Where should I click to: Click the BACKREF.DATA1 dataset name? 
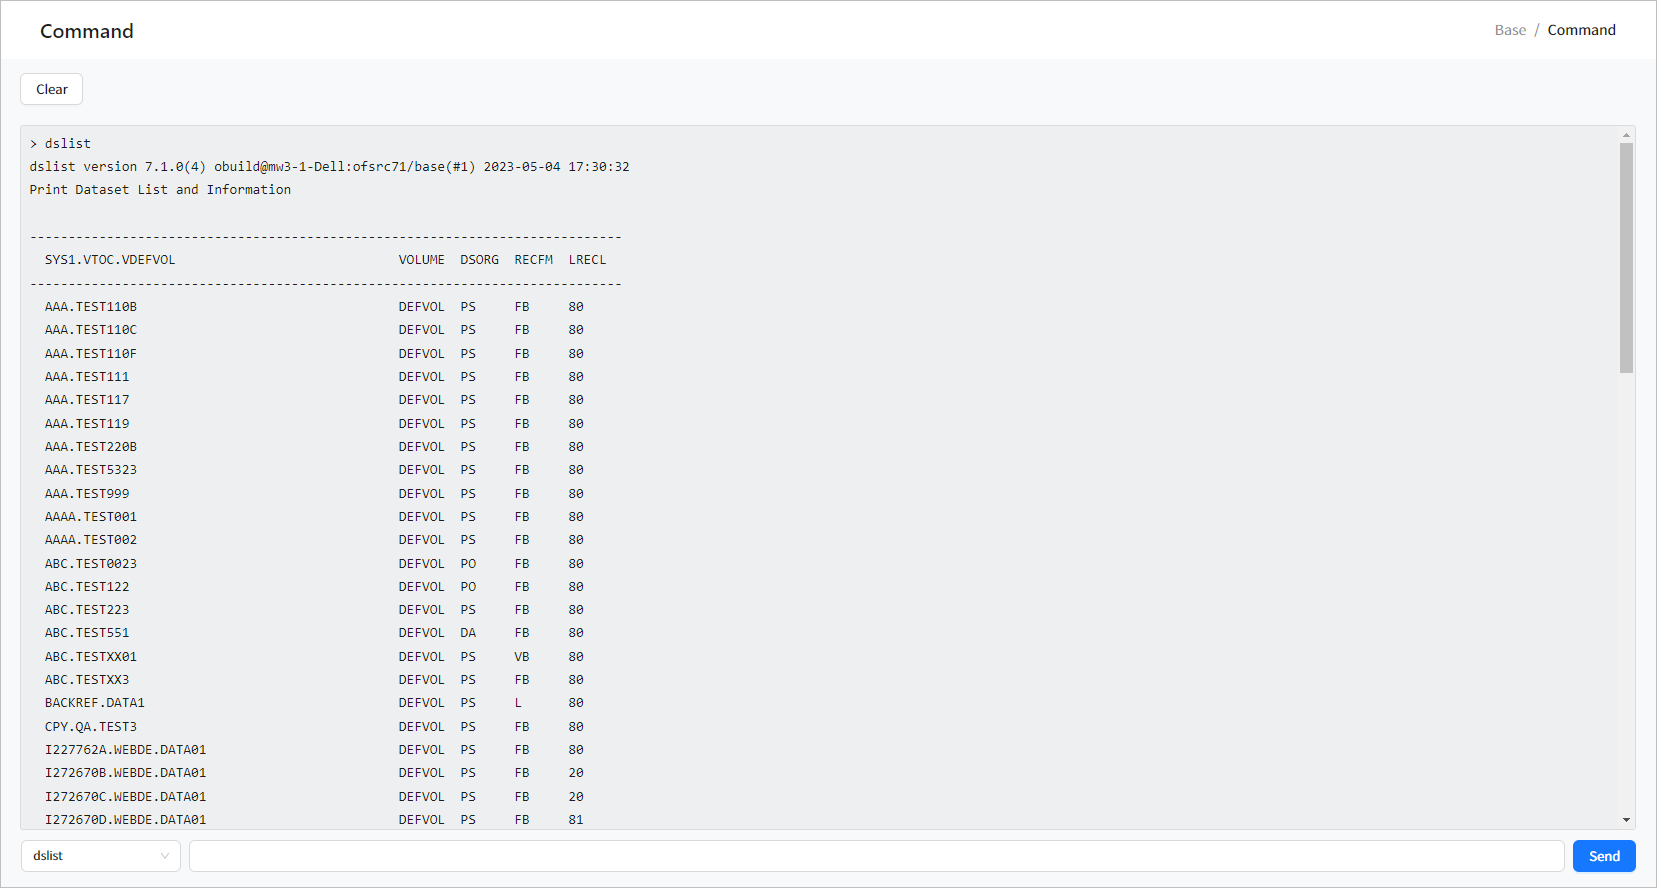(95, 703)
